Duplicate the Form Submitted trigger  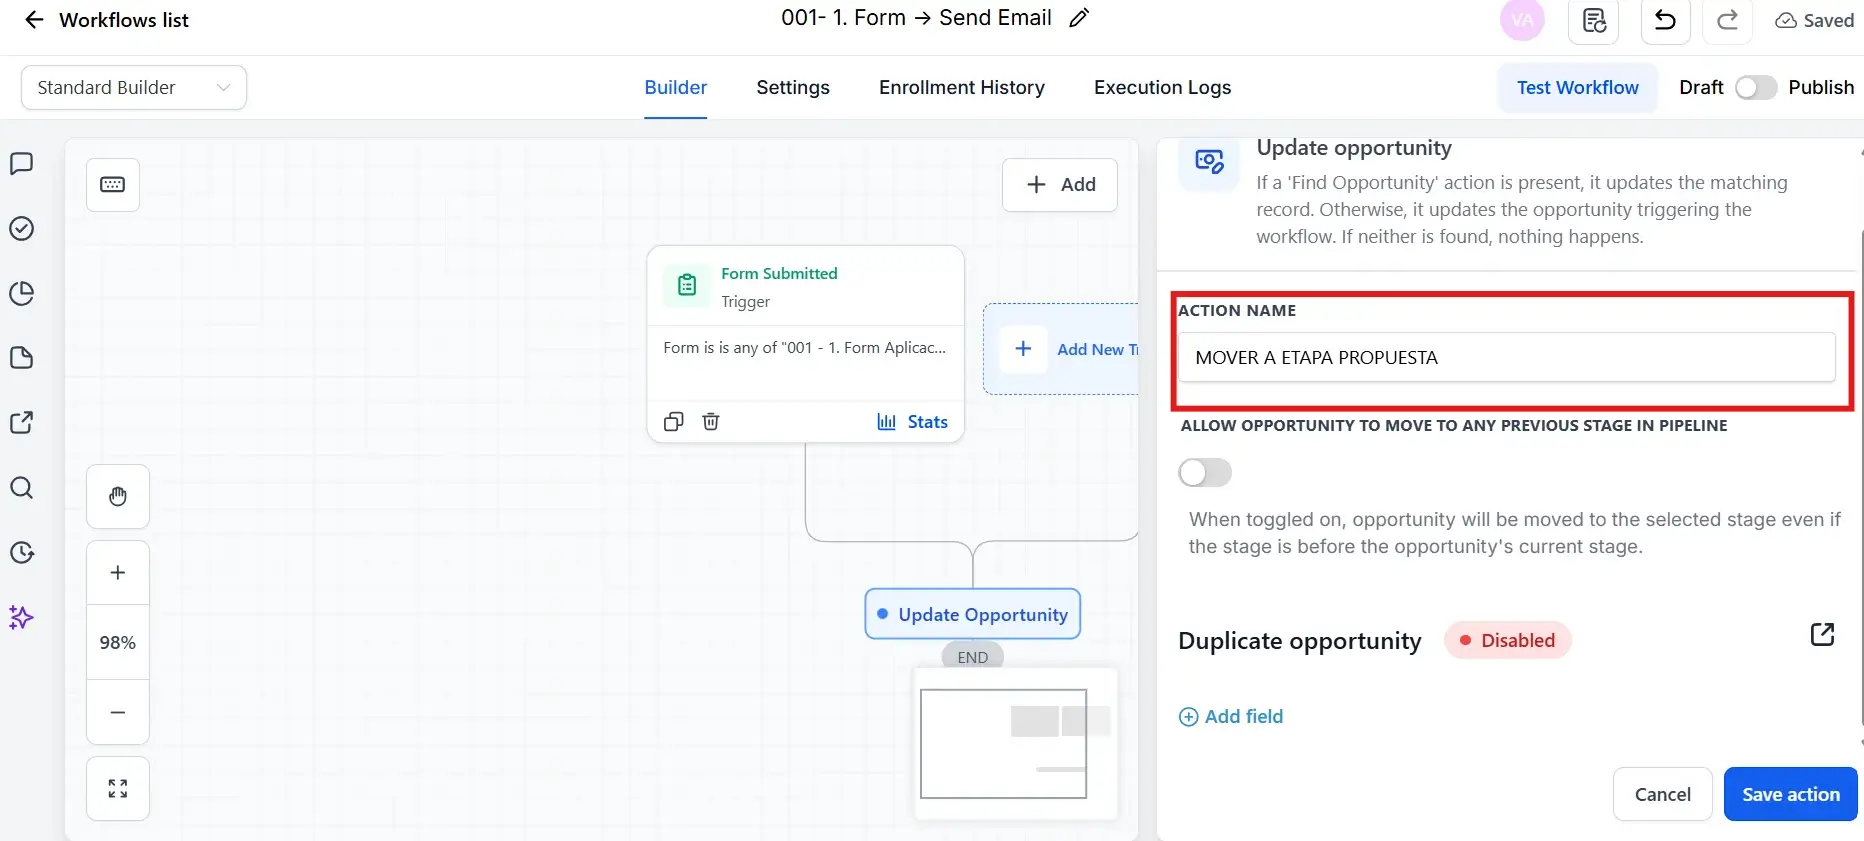point(674,422)
